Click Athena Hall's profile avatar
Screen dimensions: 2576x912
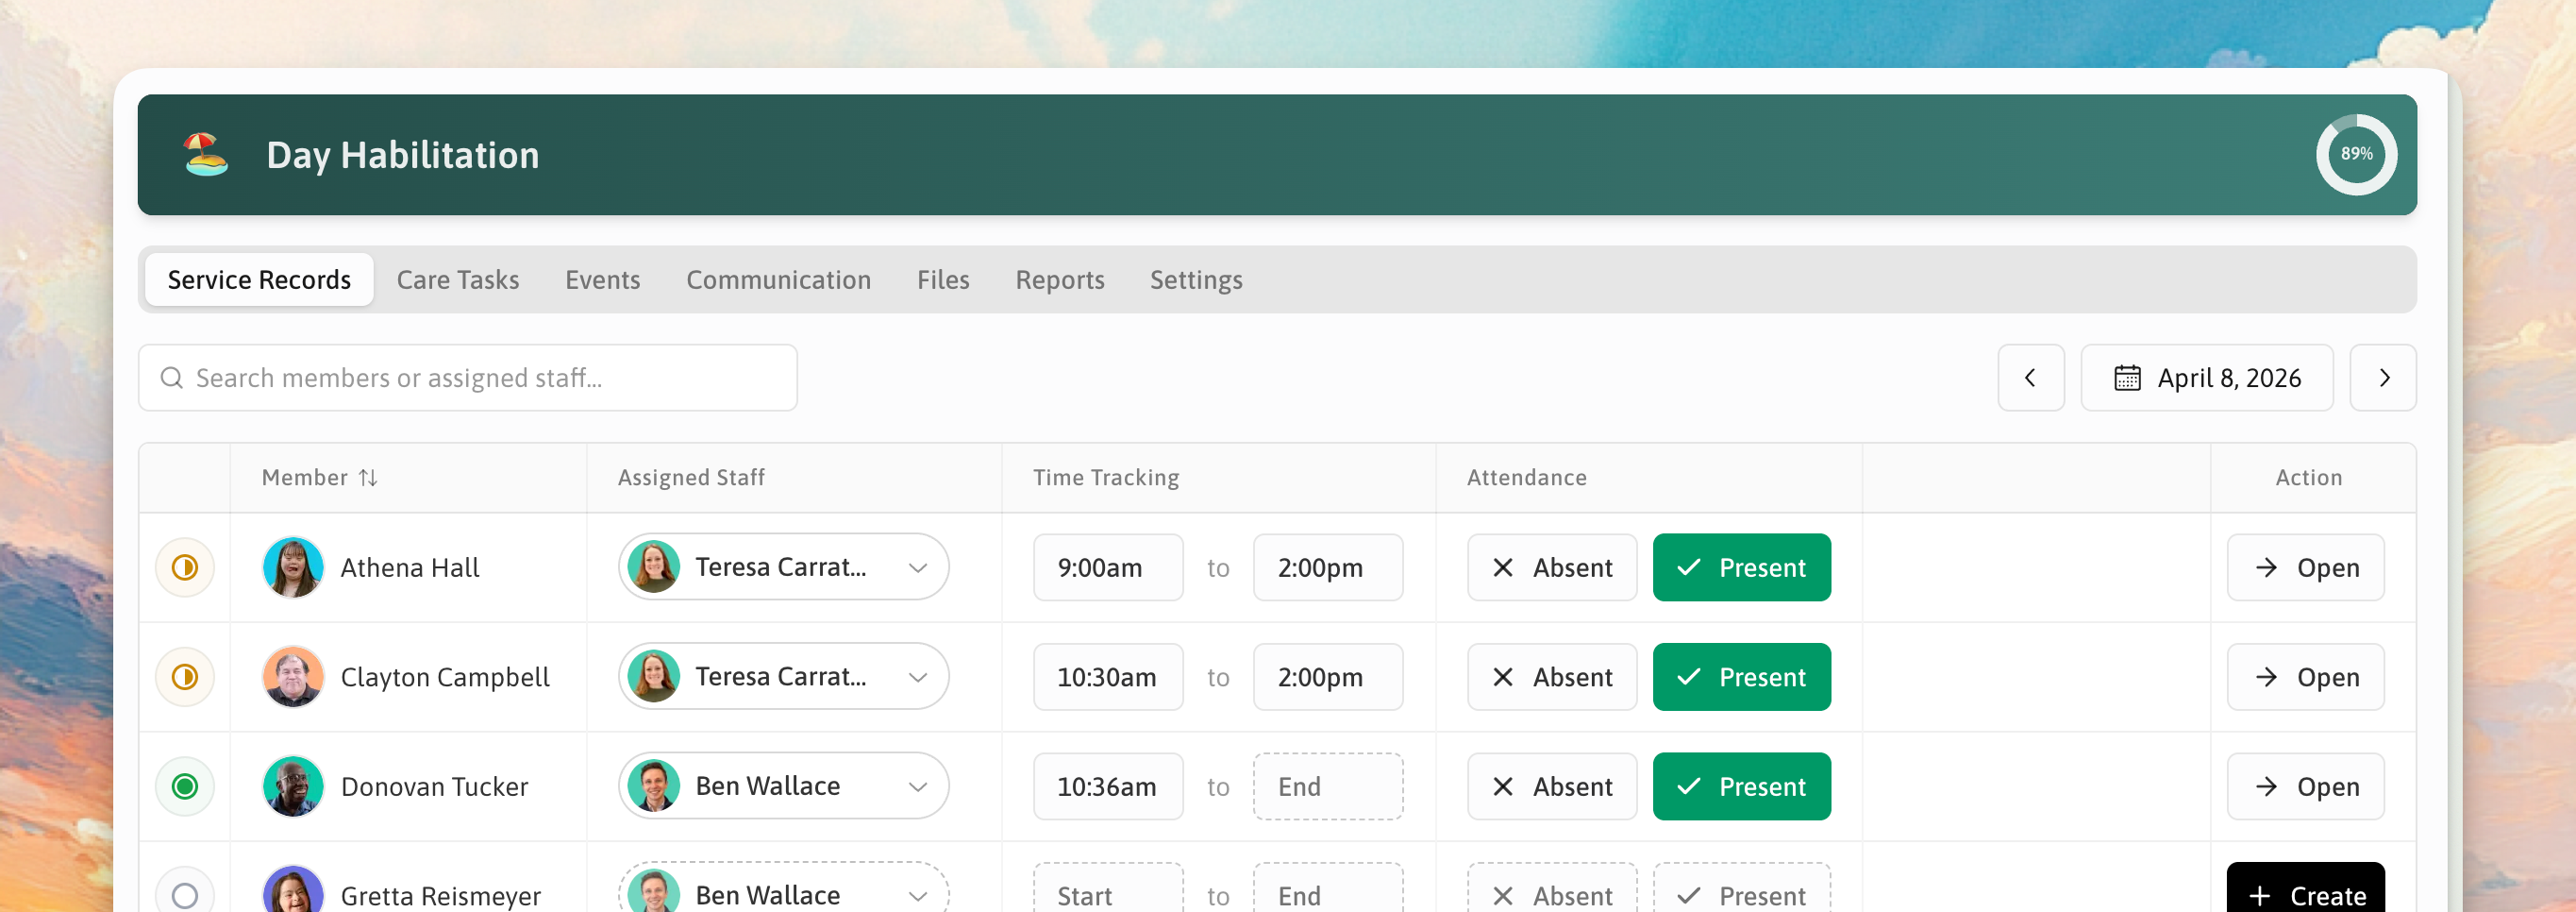(x=293, y=568)
